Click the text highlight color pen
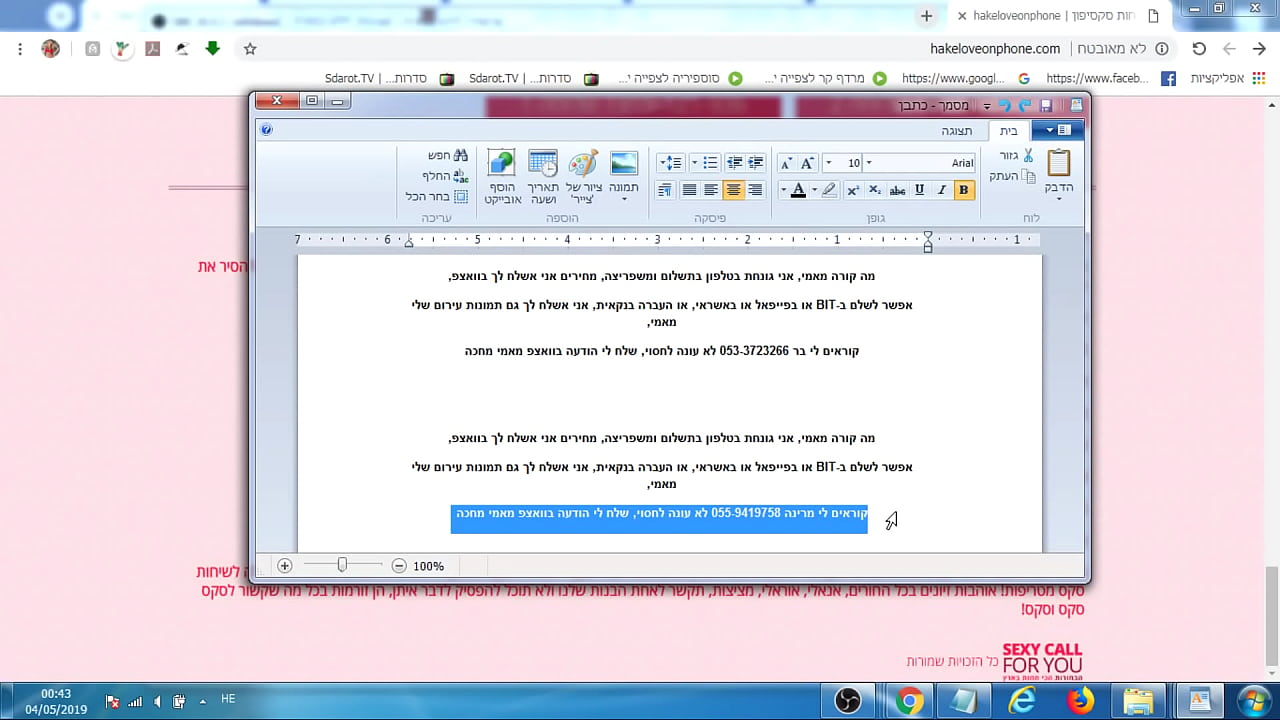The height and width of the screenshot is (720, 1280). (829, 190)
